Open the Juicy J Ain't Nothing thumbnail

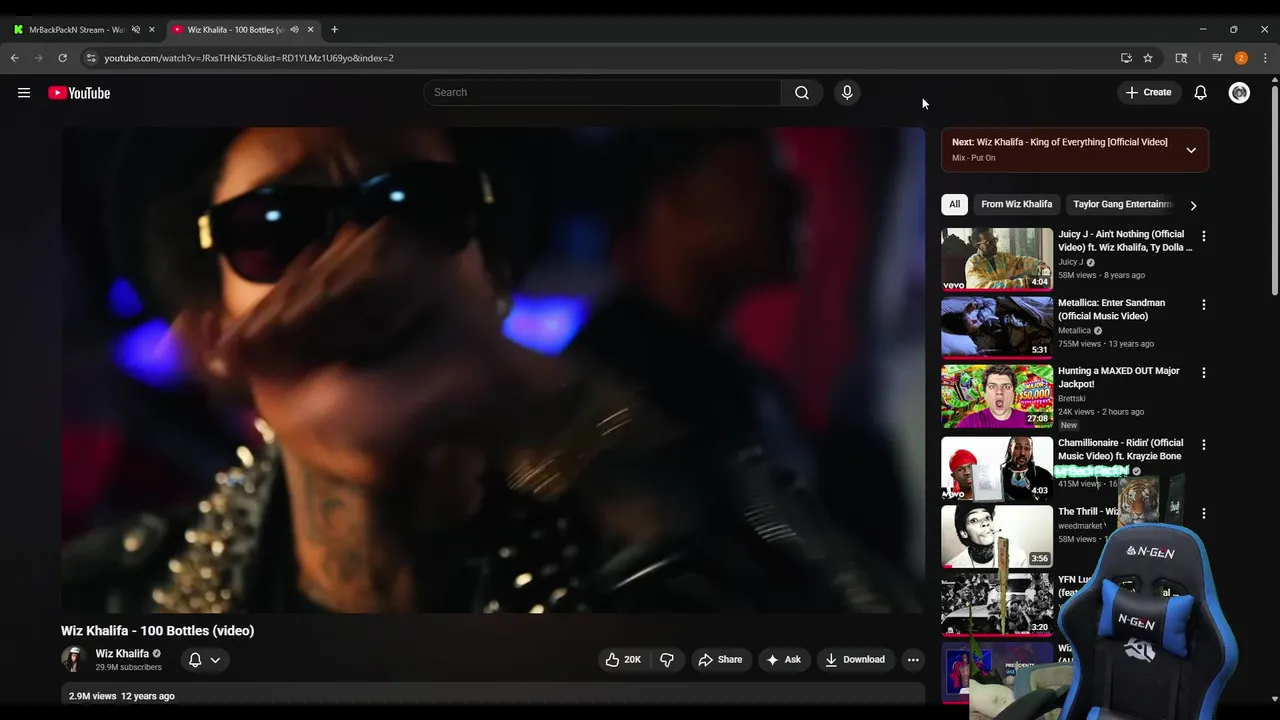click(997, 259)
